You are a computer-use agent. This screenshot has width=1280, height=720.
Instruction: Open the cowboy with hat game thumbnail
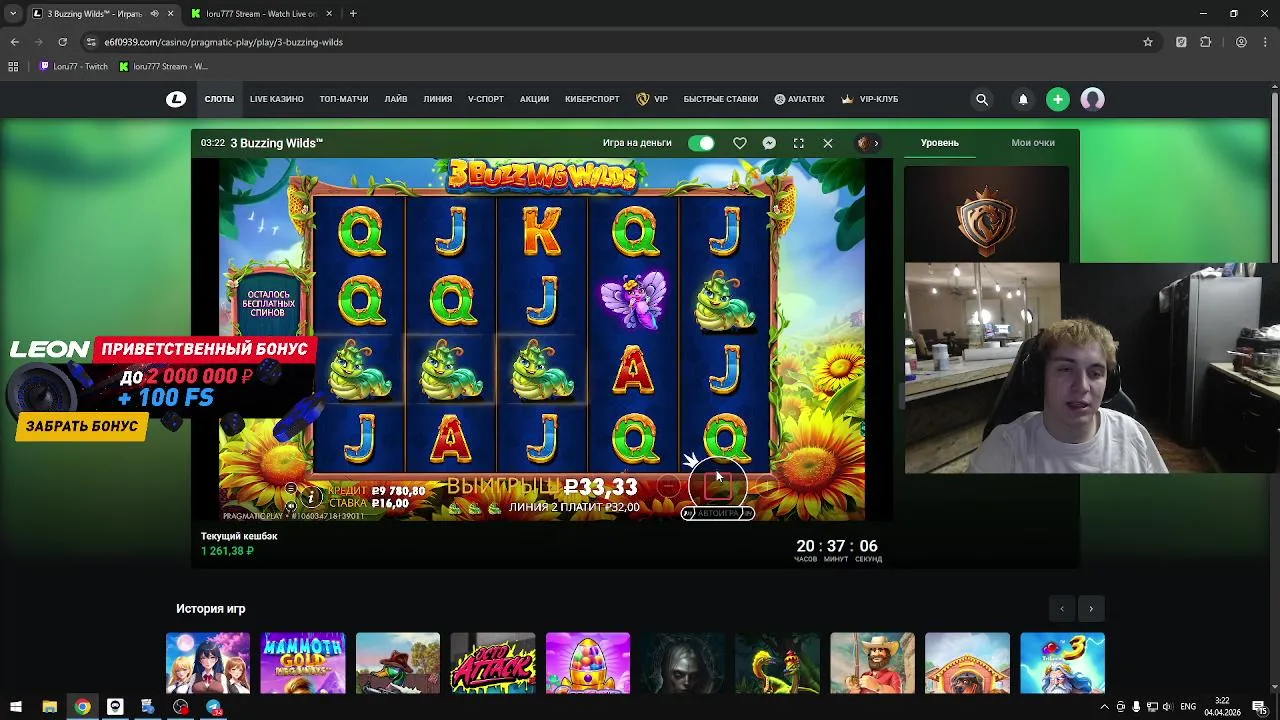click(x=872, y=663)
